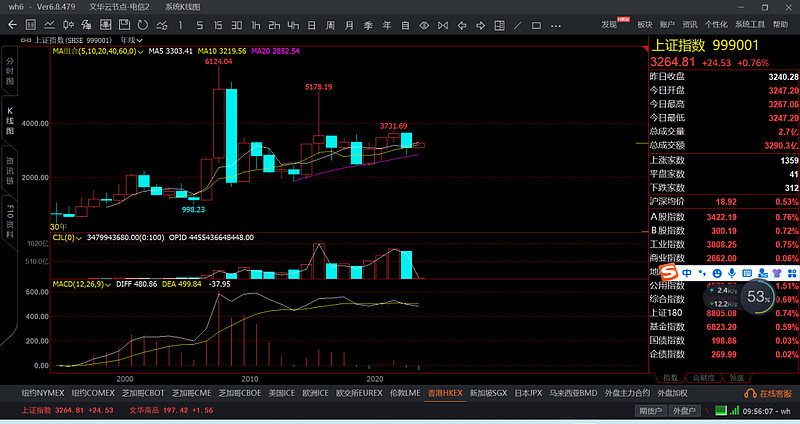Open the 发现 menu

pyautogui.click(x=609, y=24)
